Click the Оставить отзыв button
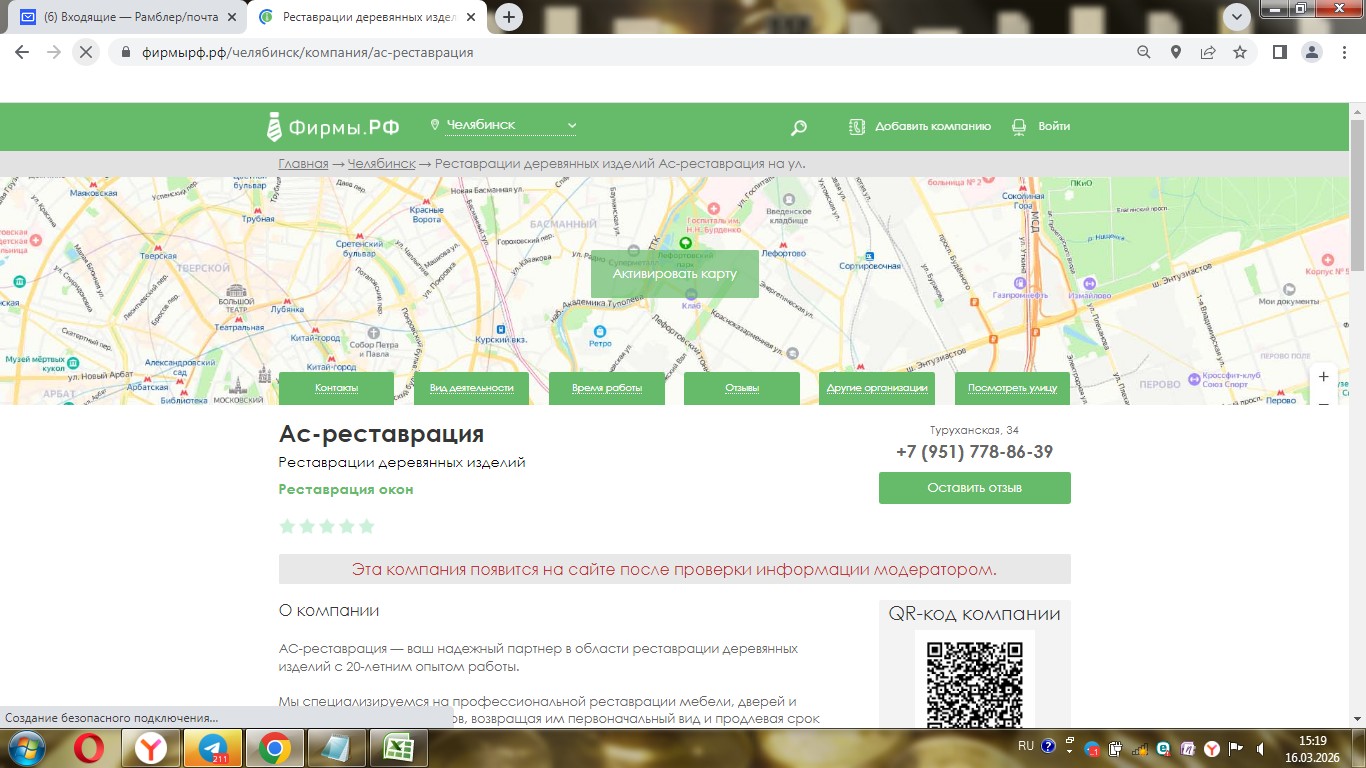Screen dimensions: 1366x768 [x=975, y=488]
